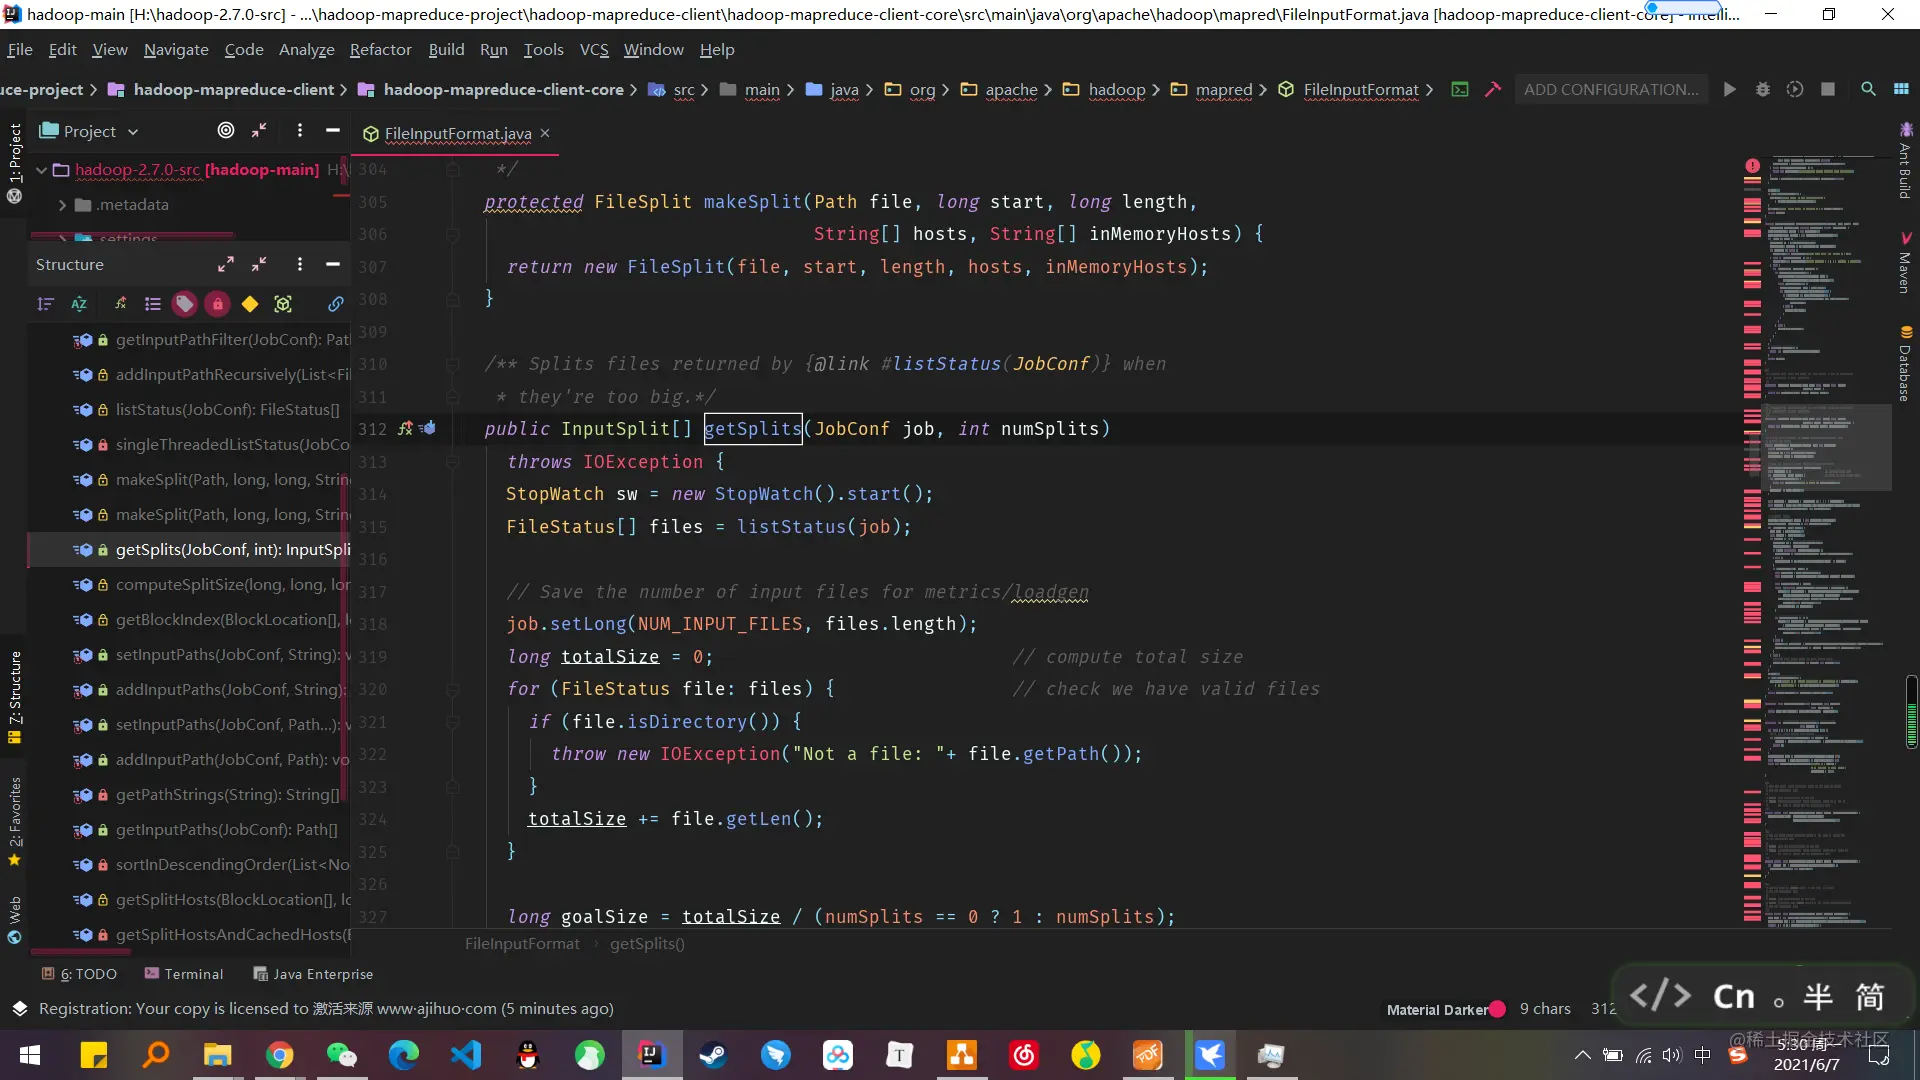Viewport: 1920px width, 1080px height.
Task: Toggle the Show non-public lock filter
Action: coord(217,304)
